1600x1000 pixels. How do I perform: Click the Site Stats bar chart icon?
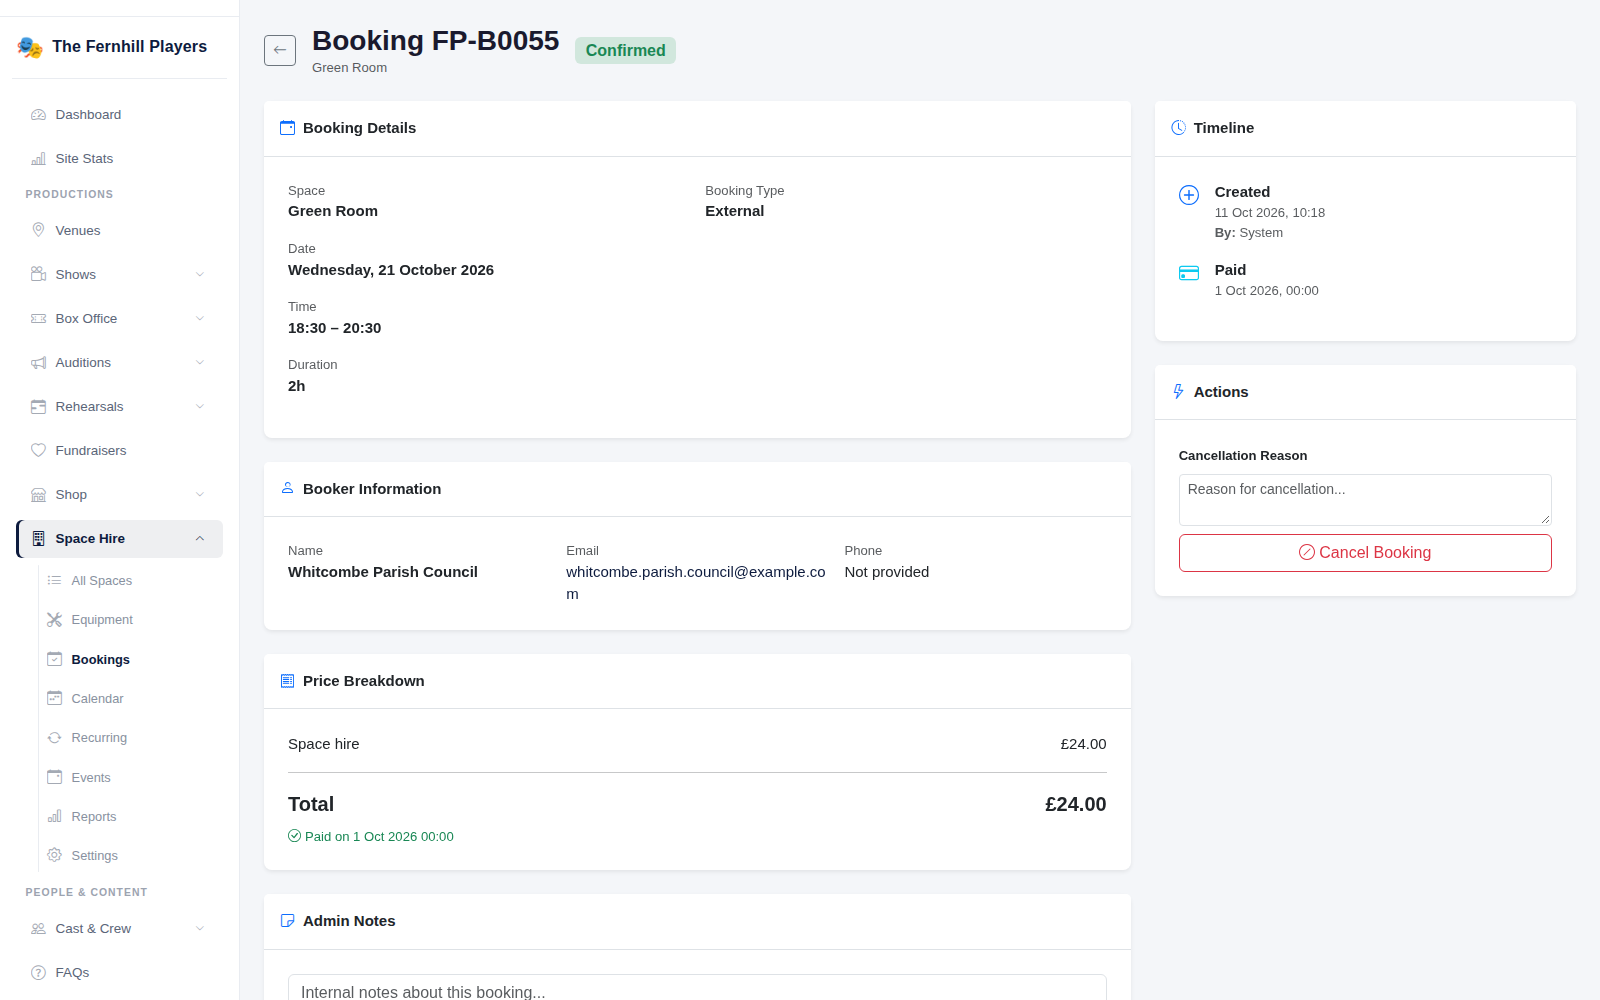point(38,159)
